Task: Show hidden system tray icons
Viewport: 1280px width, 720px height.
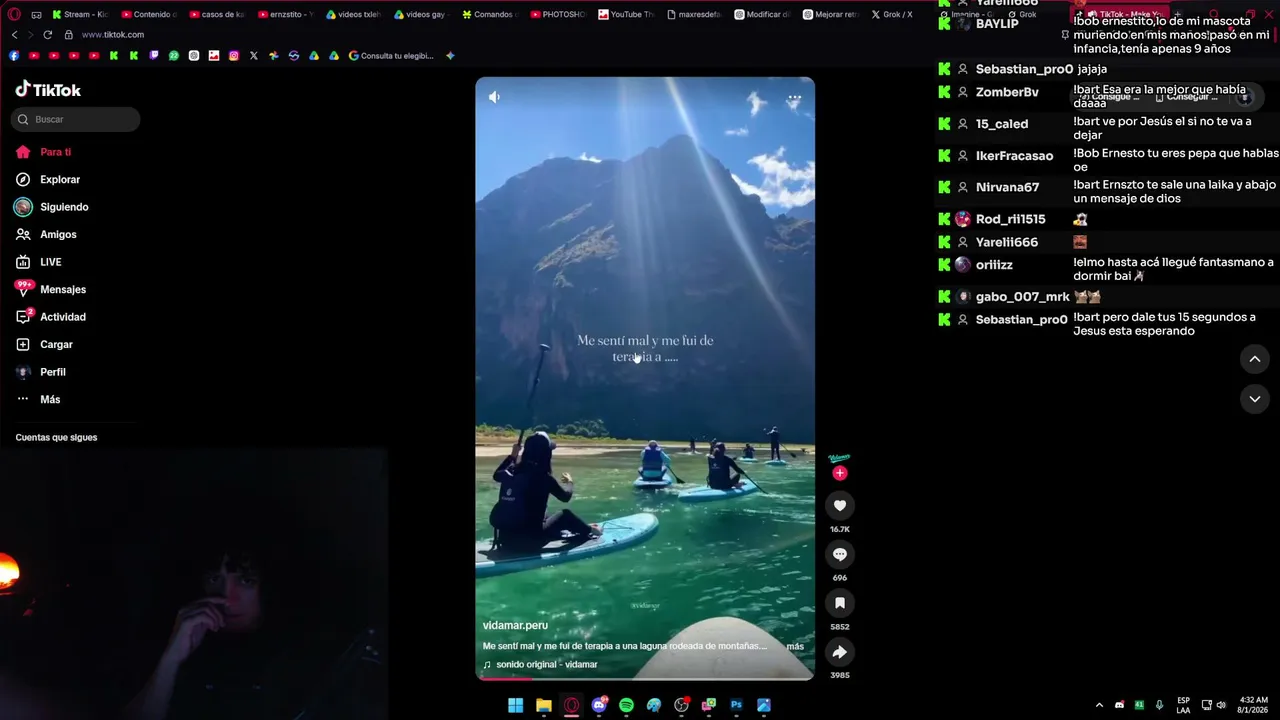Action: pos(1099,705)
